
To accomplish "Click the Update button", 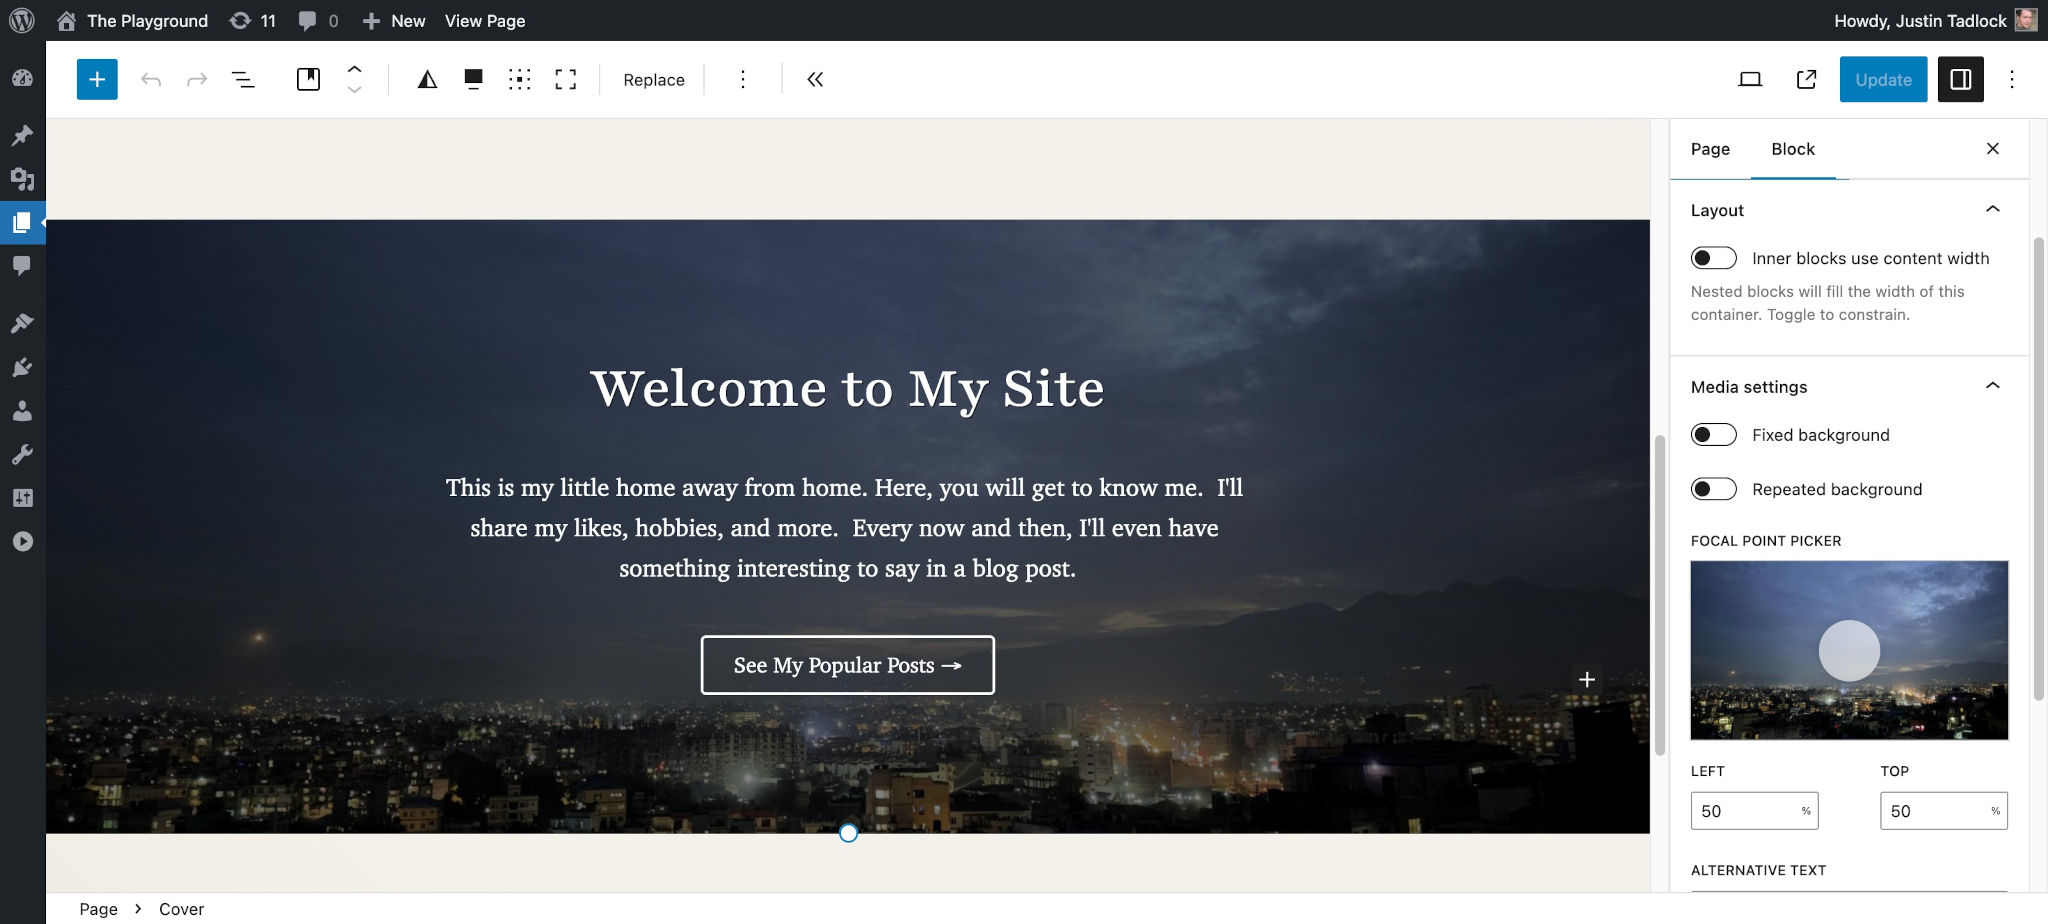I will pos(1883,79).
